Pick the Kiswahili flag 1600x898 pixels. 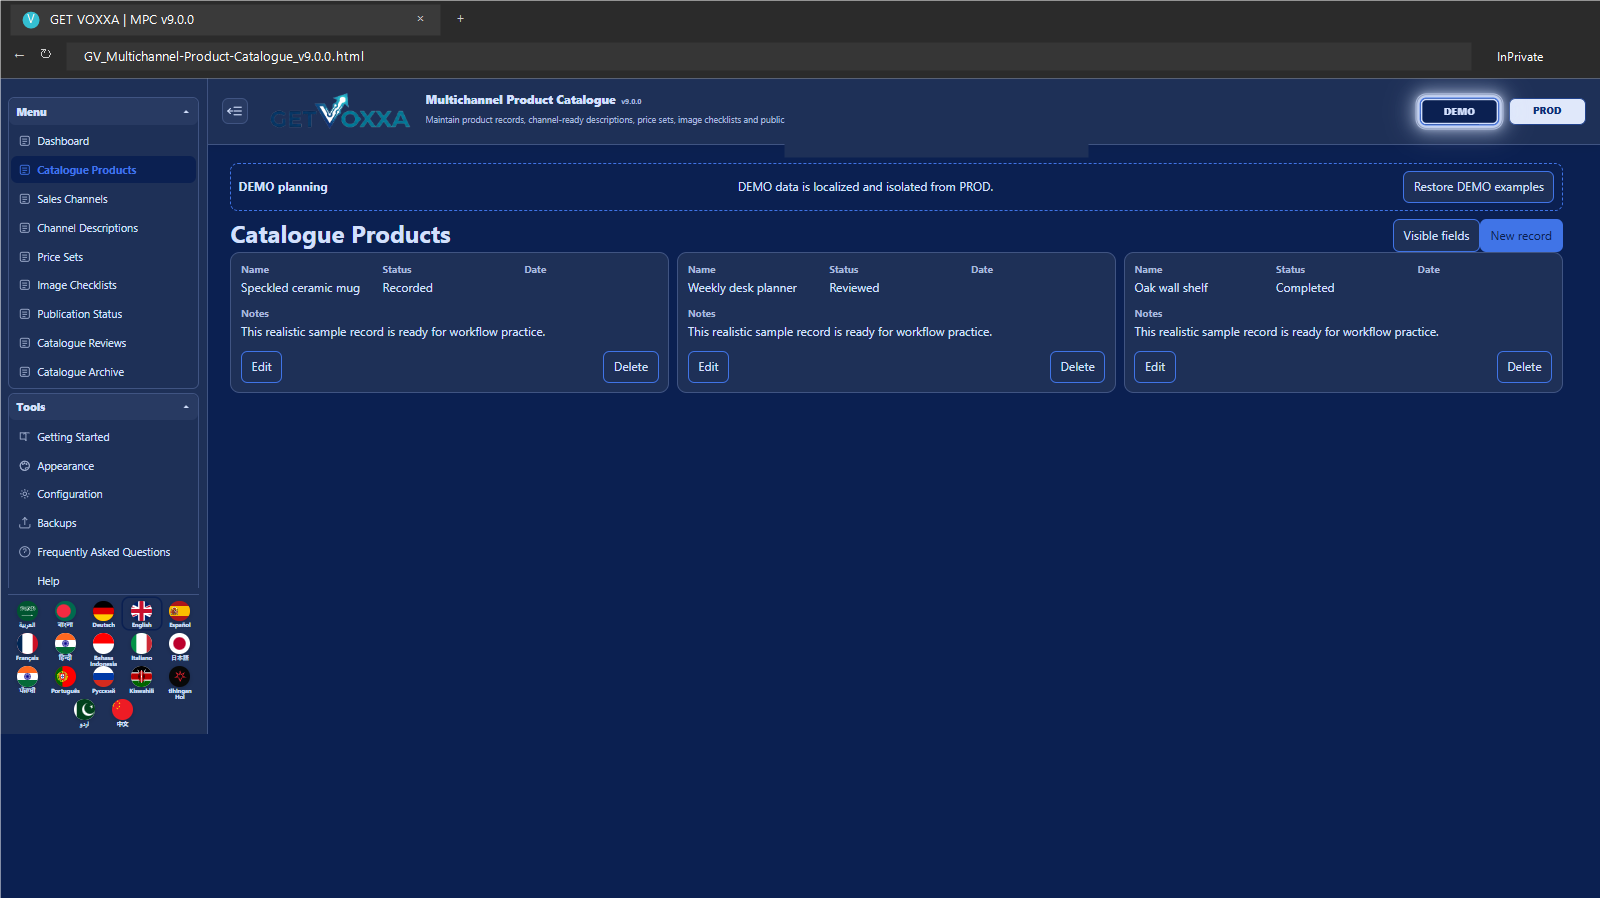(x=141, y=681)
